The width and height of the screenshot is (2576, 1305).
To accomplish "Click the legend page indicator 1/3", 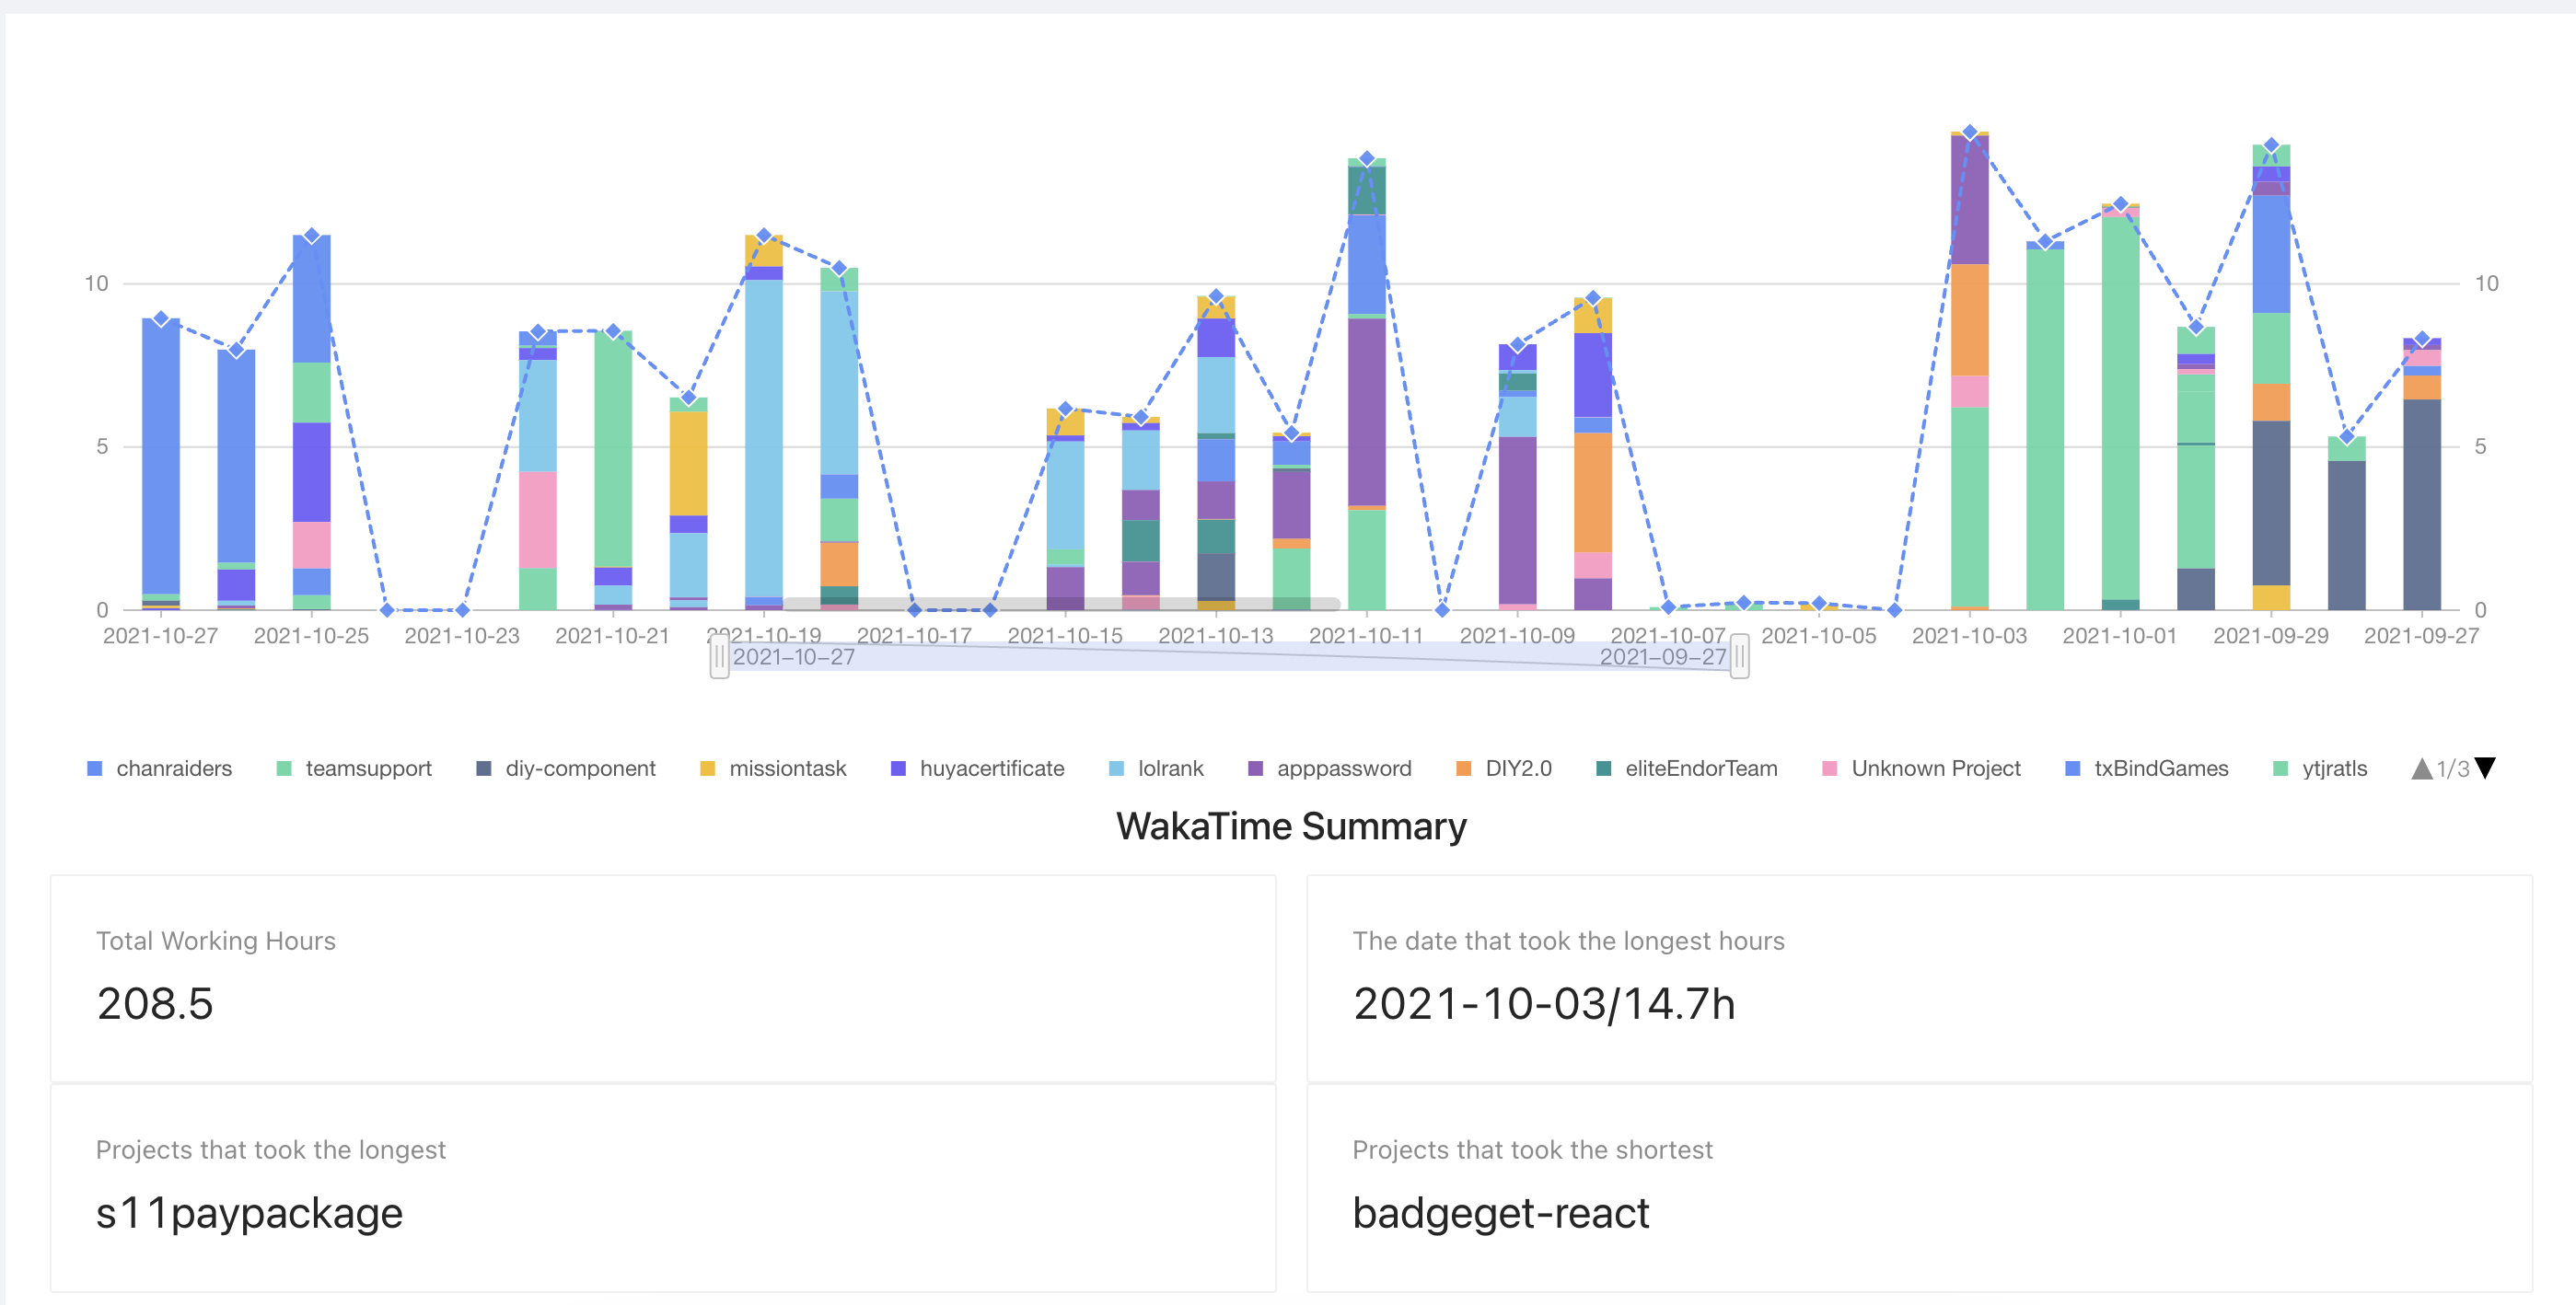I will pos(2453,768).
